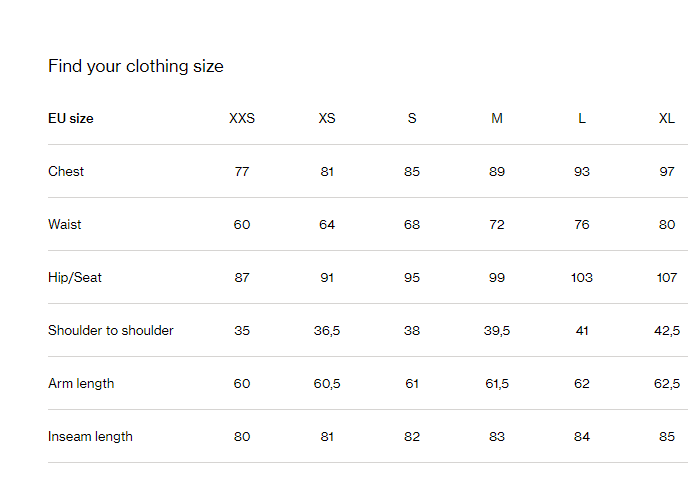This screenshot has width=697, height=494.
Task: Click Arm length value 62,5 for XL
Action: [666, 384]
